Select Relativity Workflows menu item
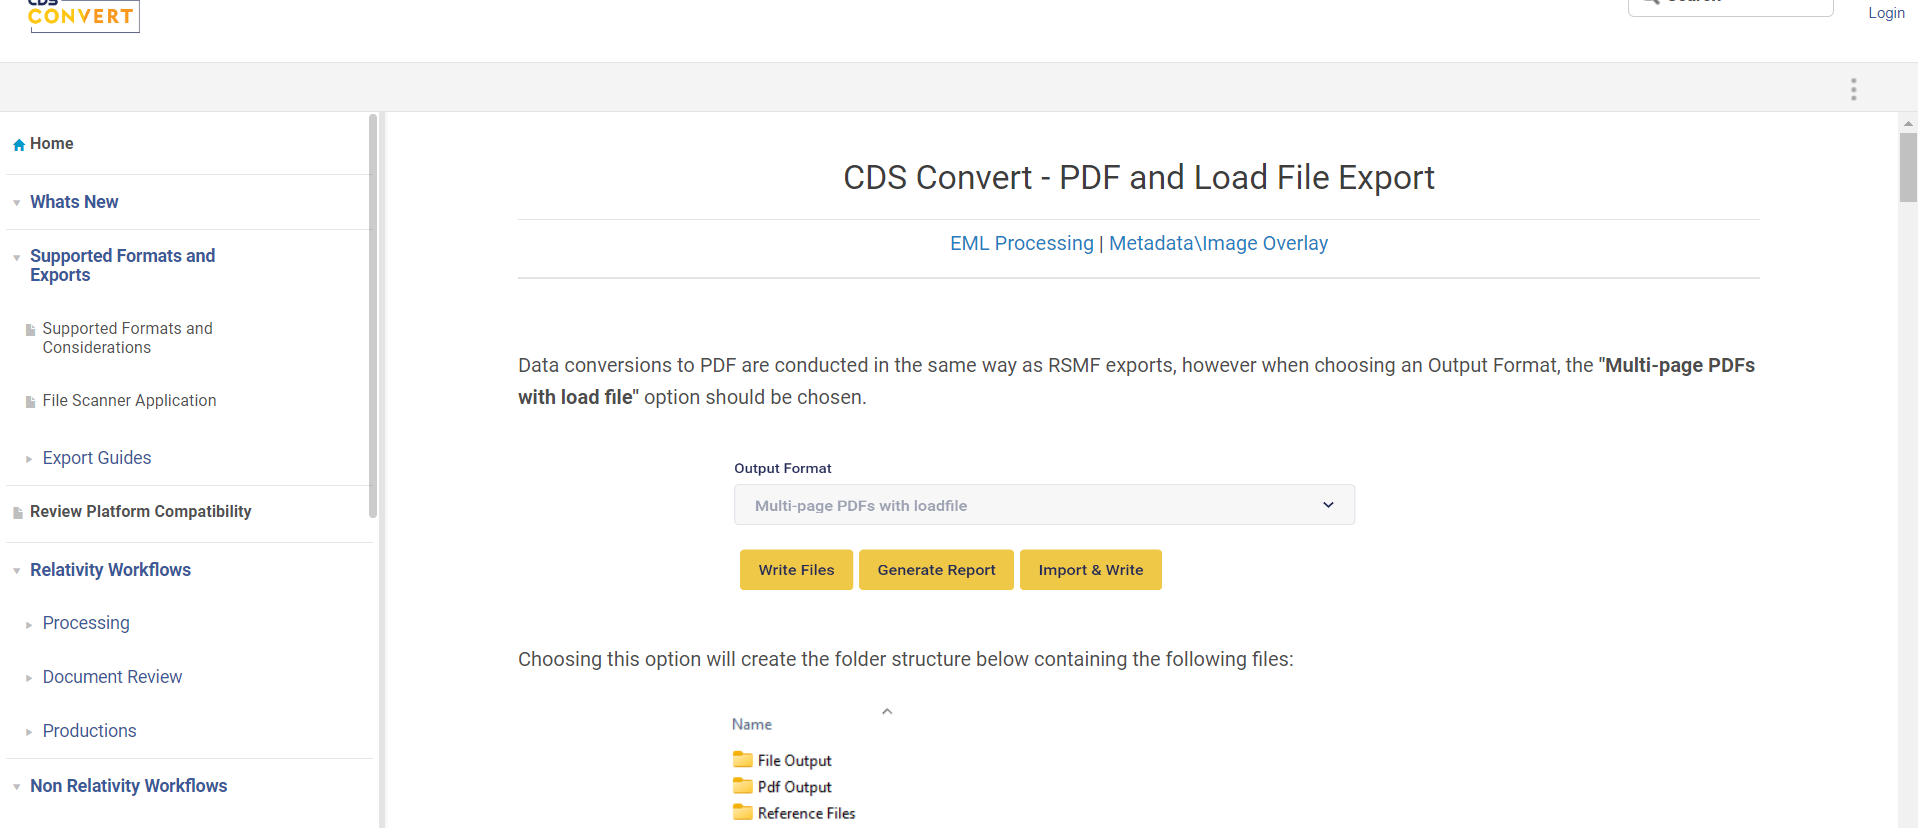1918x828 pixels. pyautogui.click(x=110, y=570)
